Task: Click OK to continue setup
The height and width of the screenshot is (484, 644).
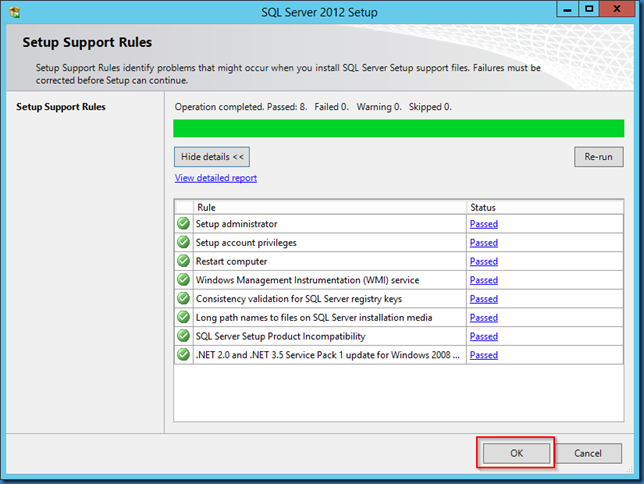Action: coord(516,453)
